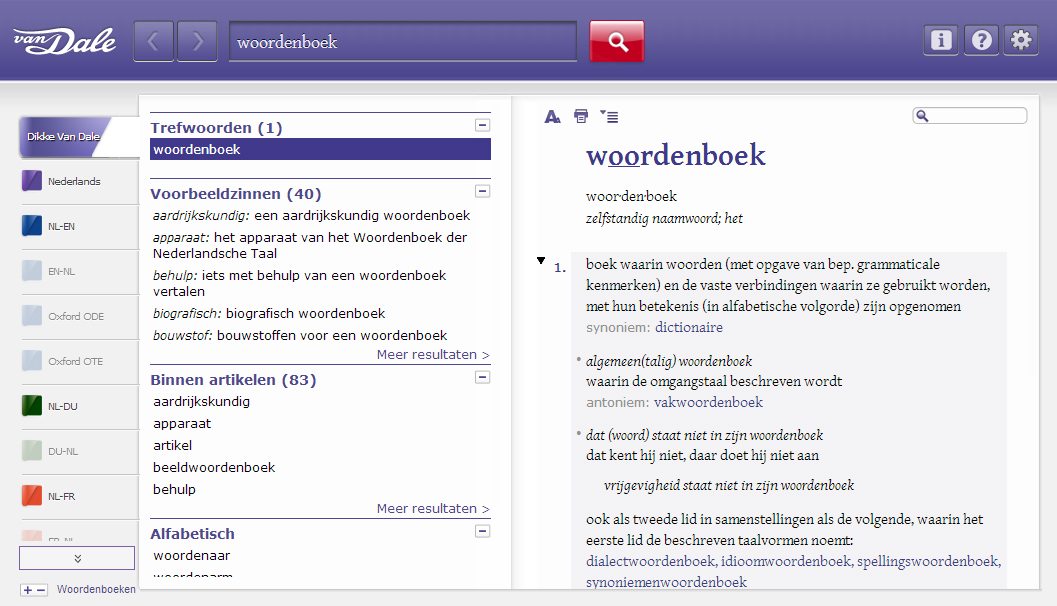Open the spellingswoordenboek link
The height and width of the screenshot is (606, 1057).
tap(928, 562)
